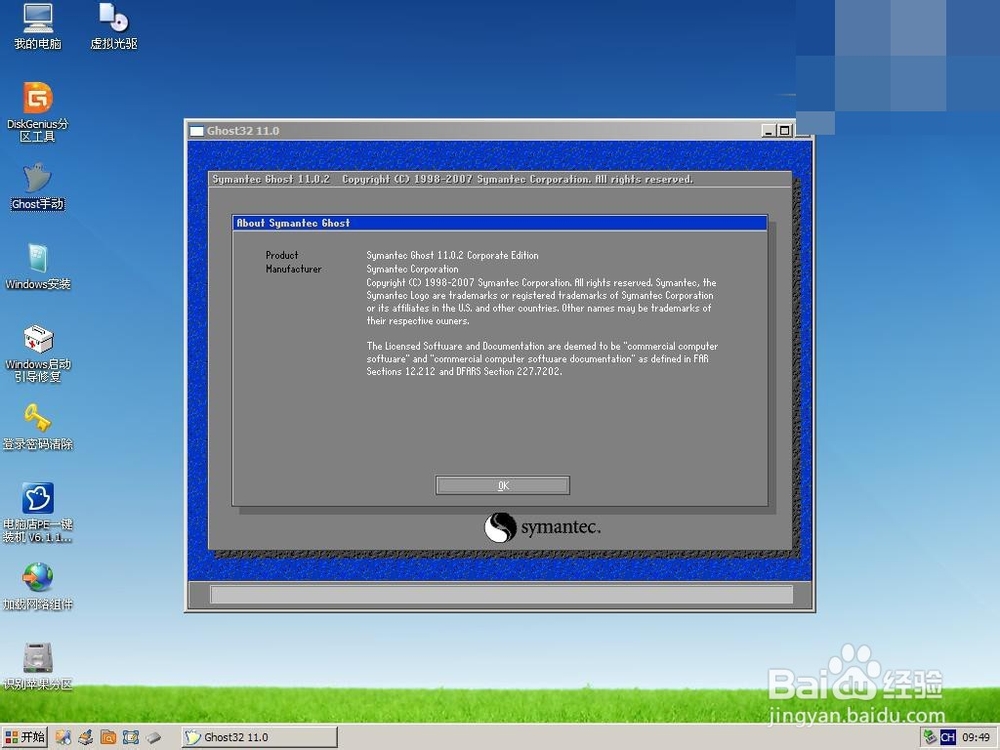
Task: Click the second quick-launch icon after 开始
Action: click(85, 737)
